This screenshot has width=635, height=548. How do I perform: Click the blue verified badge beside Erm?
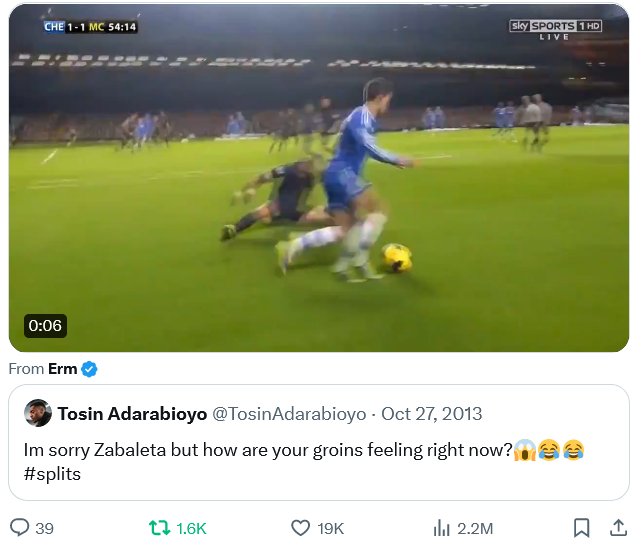click(x=89, y=369)
